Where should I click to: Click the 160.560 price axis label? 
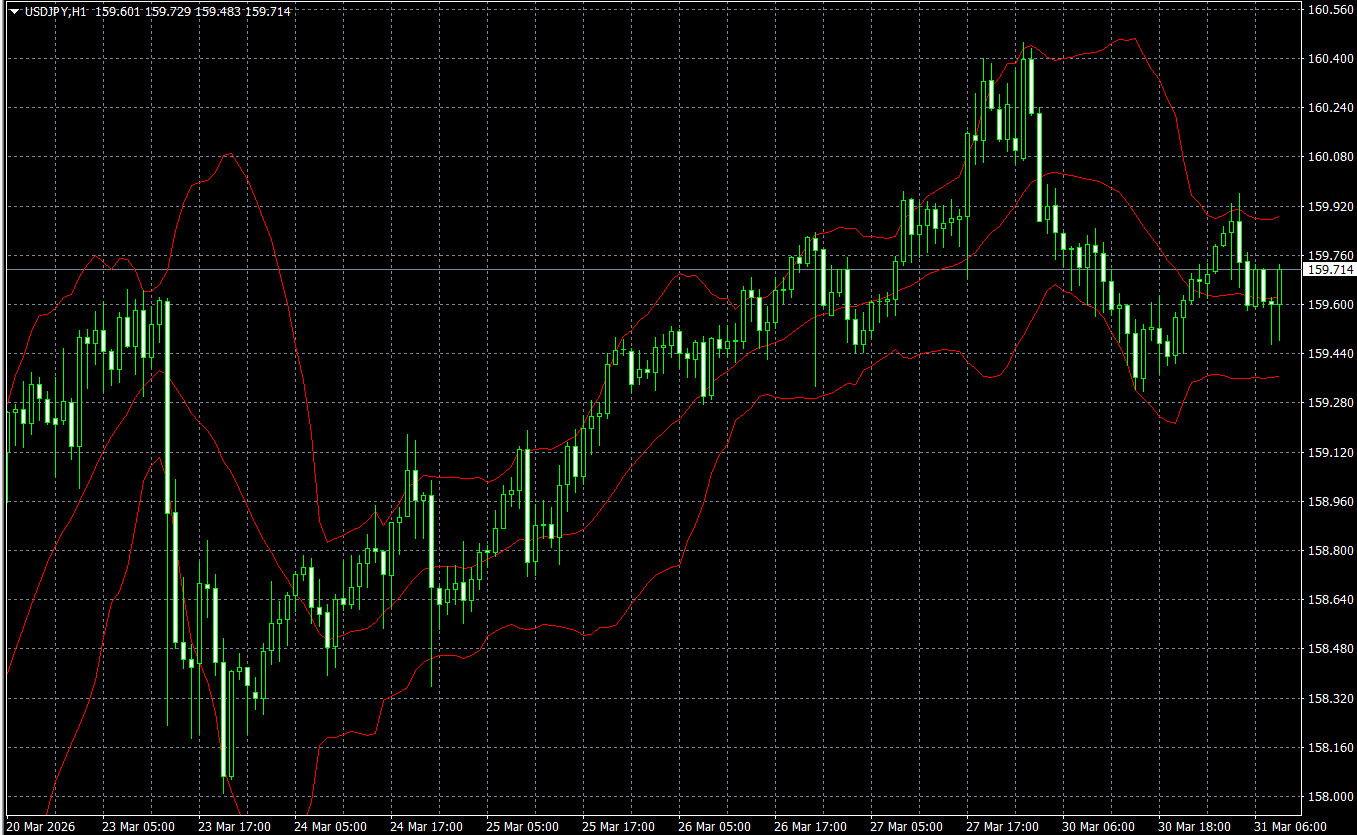(1330, 10)
